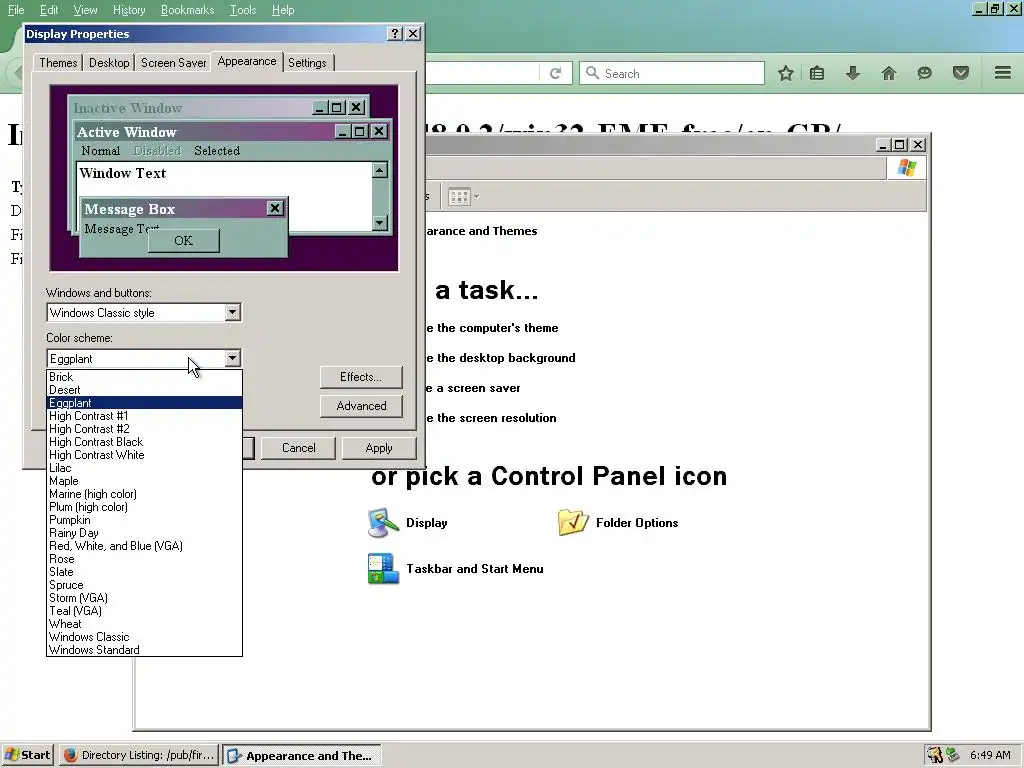Click the Selected item in preview menu
Viewport: 1024px width, 768px height.
(217, 151)
